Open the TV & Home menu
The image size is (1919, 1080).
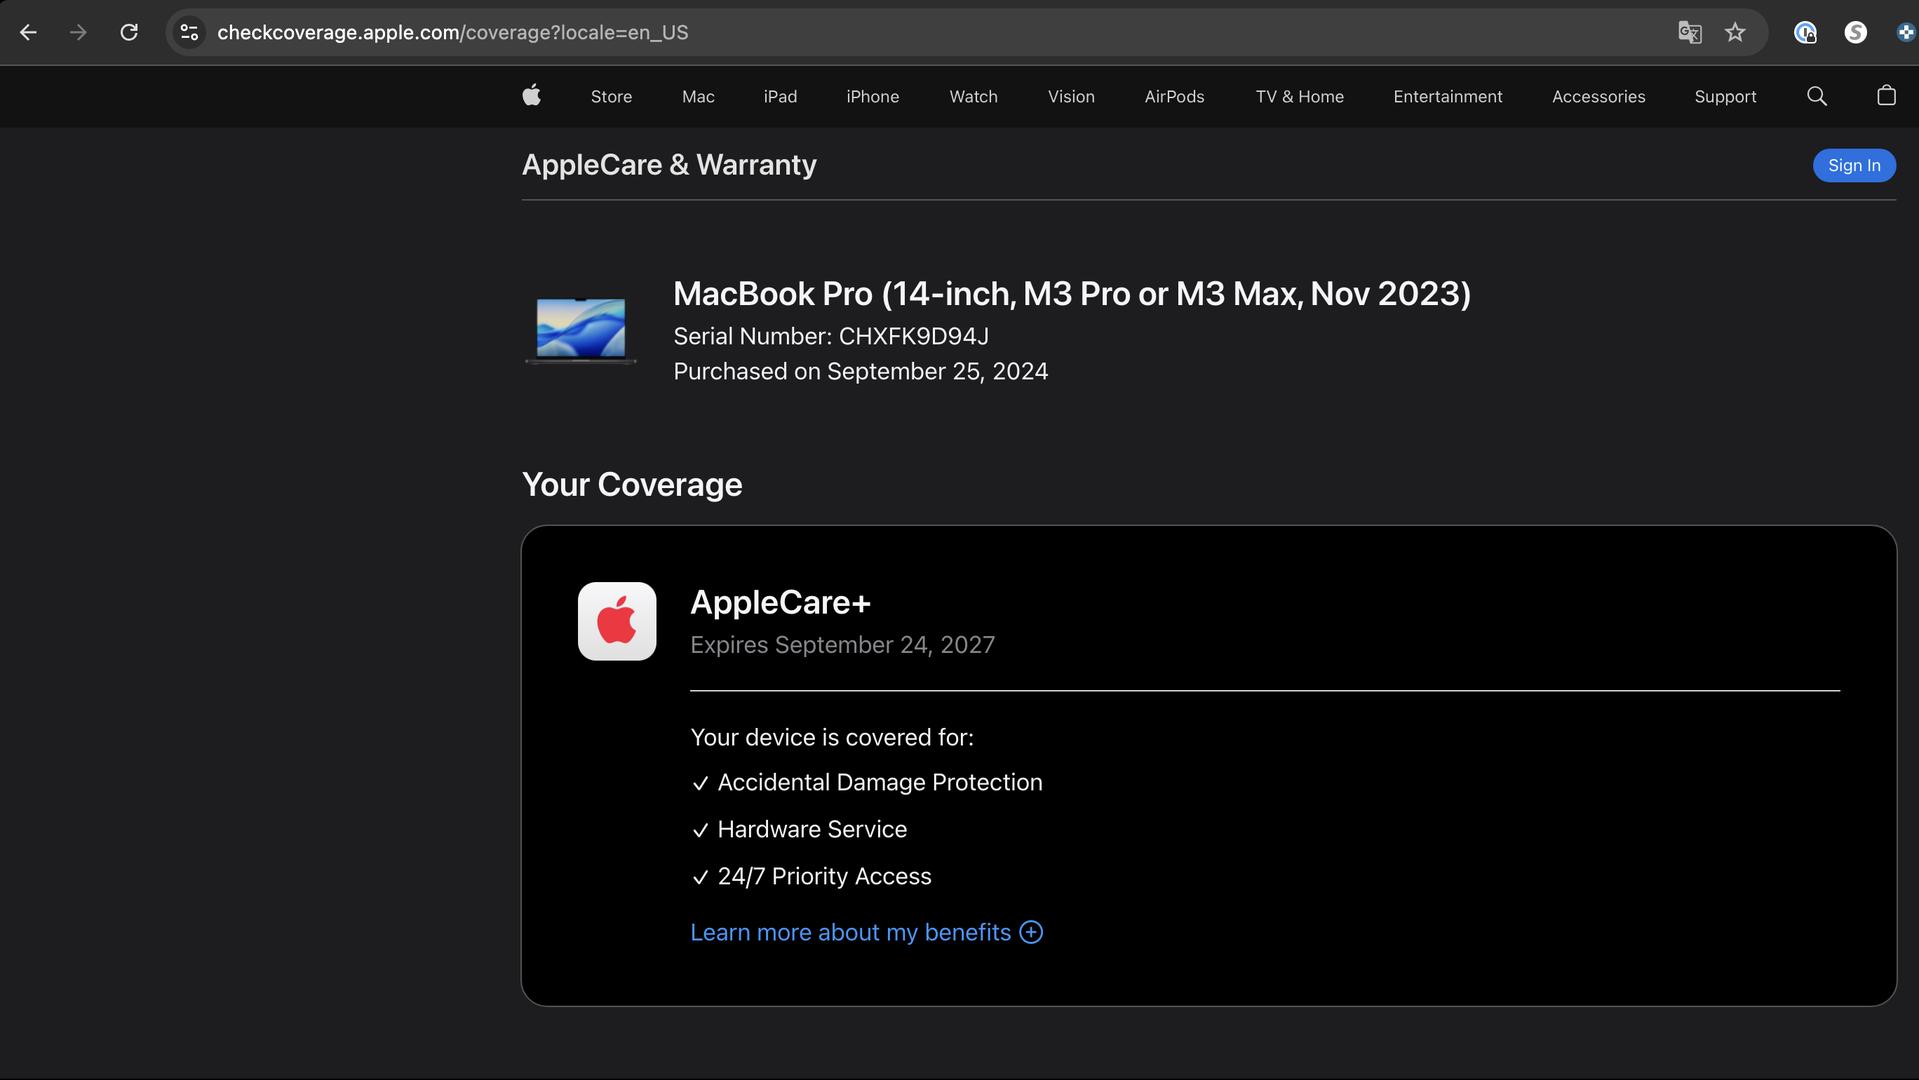click(1299, 97)
